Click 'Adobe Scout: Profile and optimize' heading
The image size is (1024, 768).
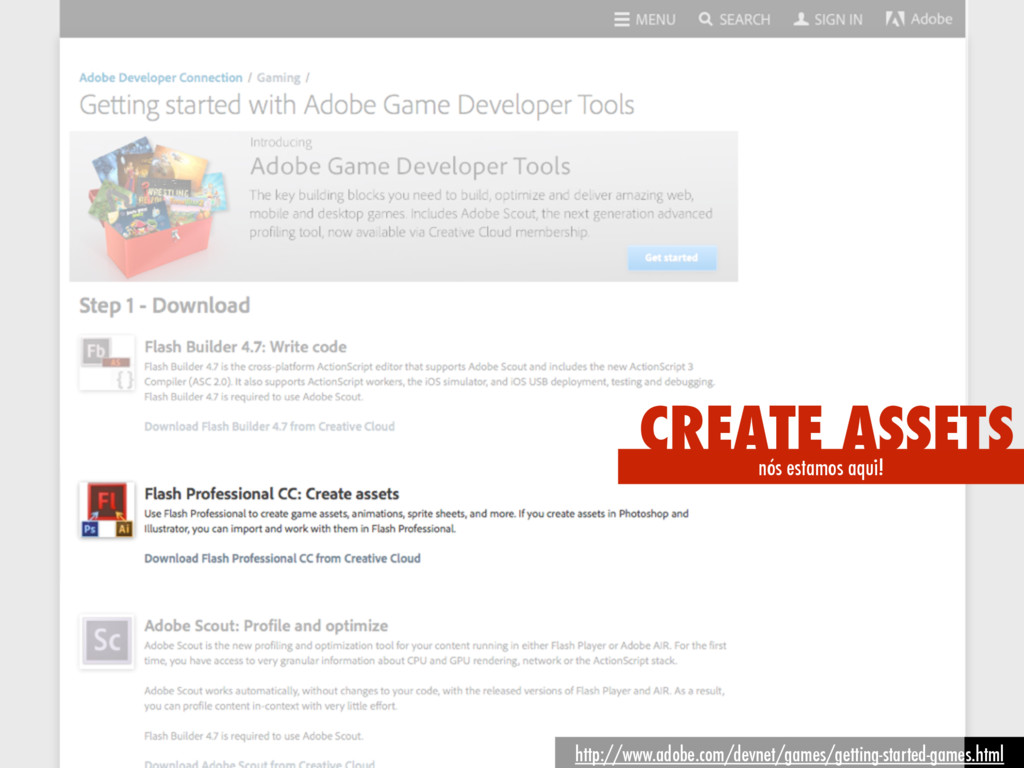(266, 626)
